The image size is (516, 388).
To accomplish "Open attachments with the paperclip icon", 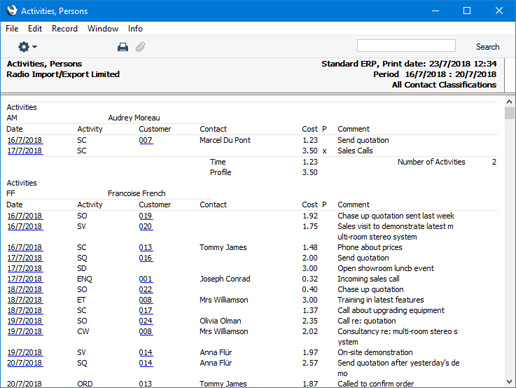I will point(140,47).
